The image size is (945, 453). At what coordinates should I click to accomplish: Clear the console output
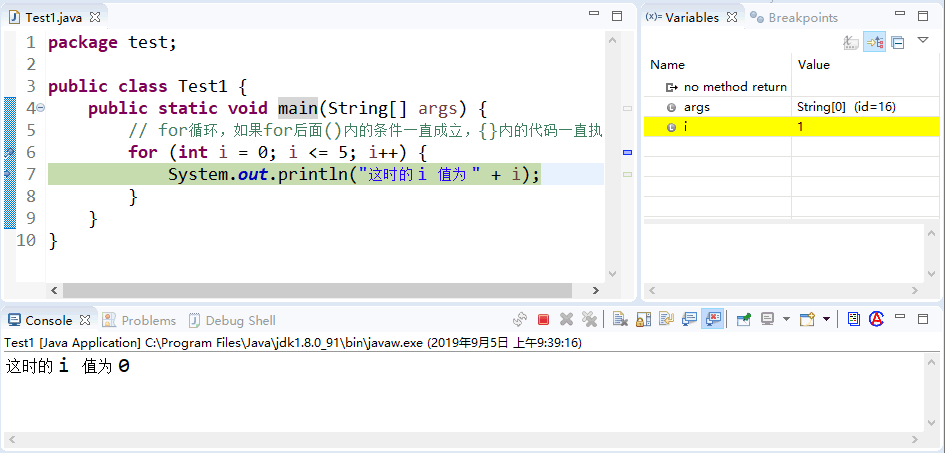(620, 320)
